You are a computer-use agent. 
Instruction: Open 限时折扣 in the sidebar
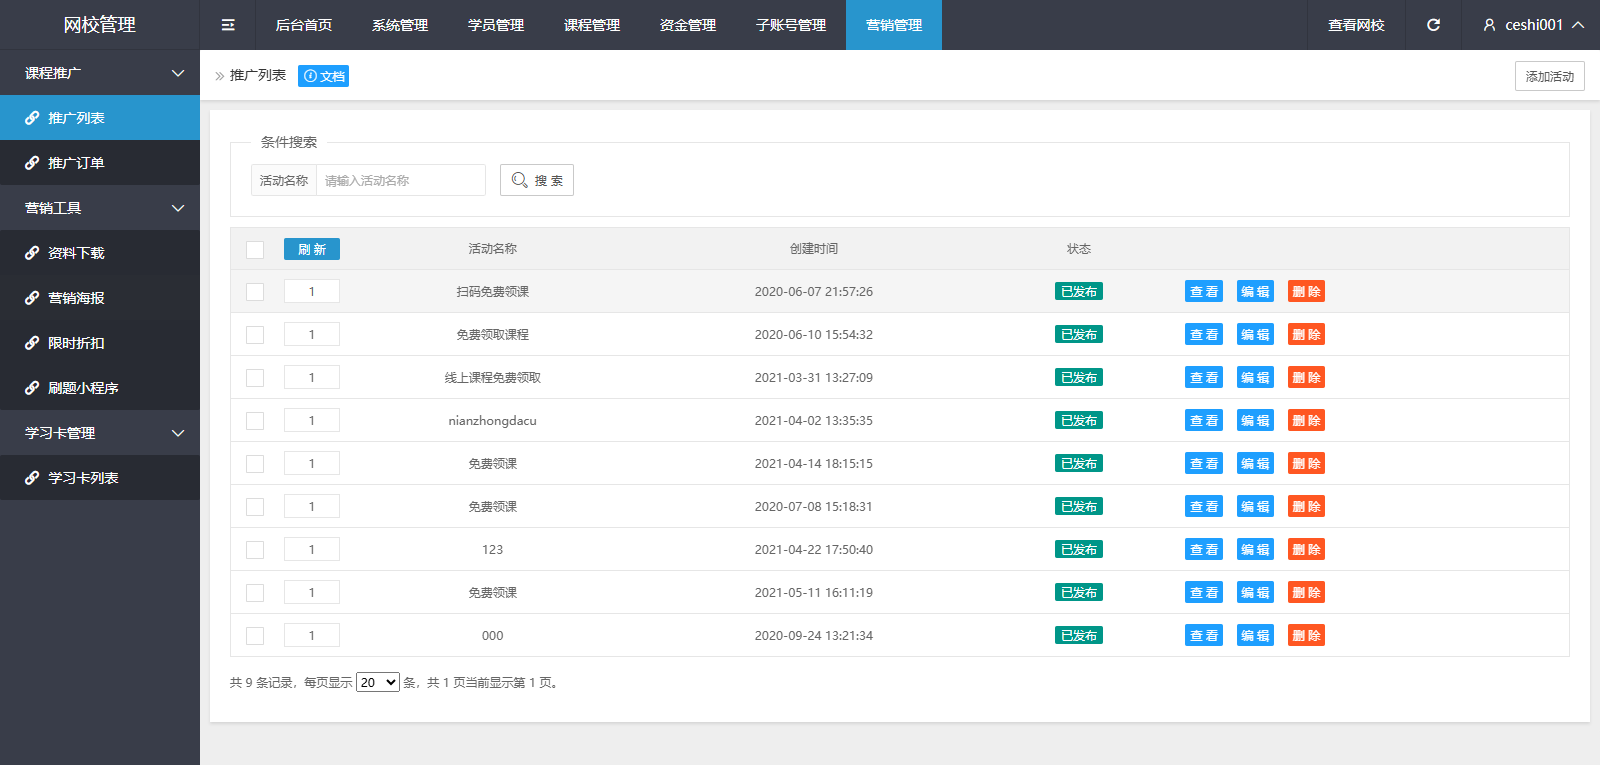tap(100, 343)
